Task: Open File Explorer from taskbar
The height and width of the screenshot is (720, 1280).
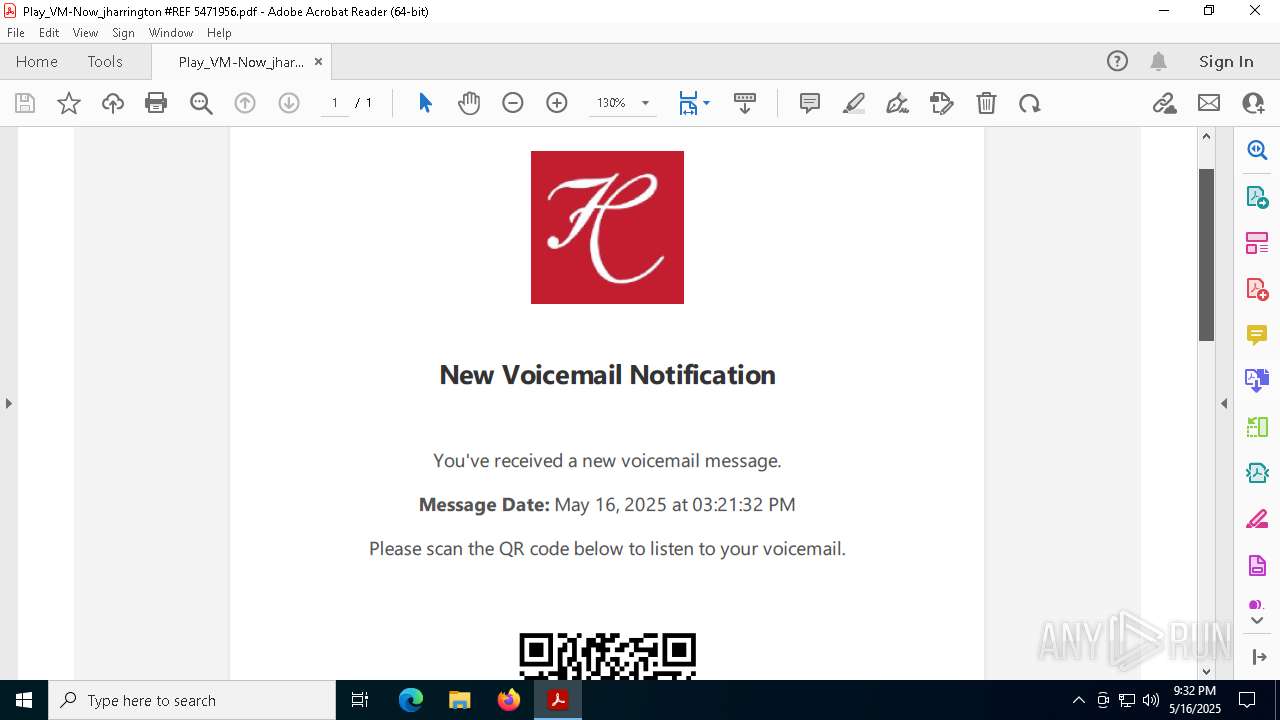Action: (460, 700)
